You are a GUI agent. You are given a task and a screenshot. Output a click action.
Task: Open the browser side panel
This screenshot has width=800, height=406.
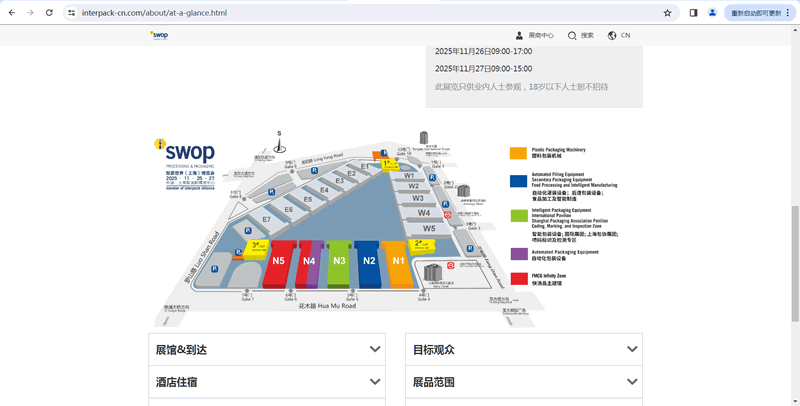pyautogui.click(x=693, y=13)
